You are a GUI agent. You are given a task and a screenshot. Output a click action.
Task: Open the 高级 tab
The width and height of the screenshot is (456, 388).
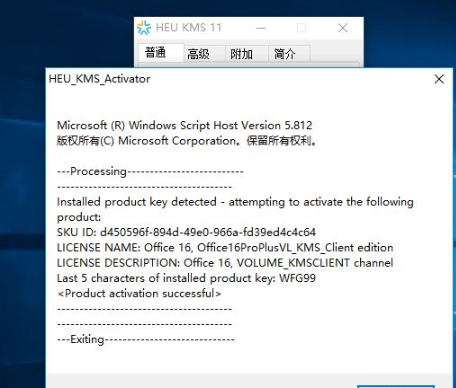(x=199, y=54)
